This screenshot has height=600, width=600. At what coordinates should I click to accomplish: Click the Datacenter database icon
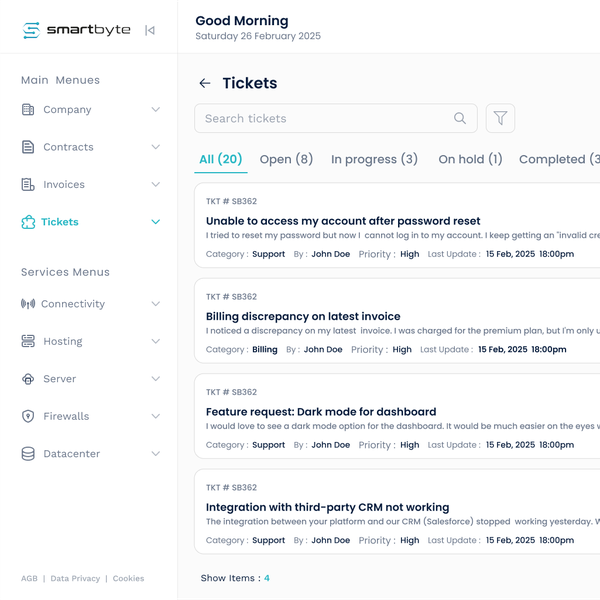[28, 454]
